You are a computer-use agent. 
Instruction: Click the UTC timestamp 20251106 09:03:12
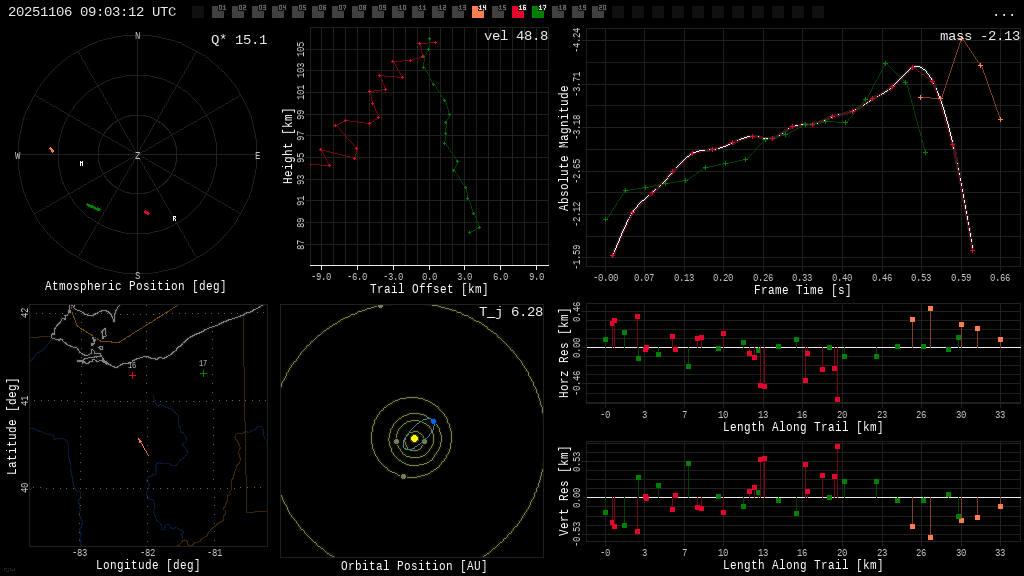[92, 12]
